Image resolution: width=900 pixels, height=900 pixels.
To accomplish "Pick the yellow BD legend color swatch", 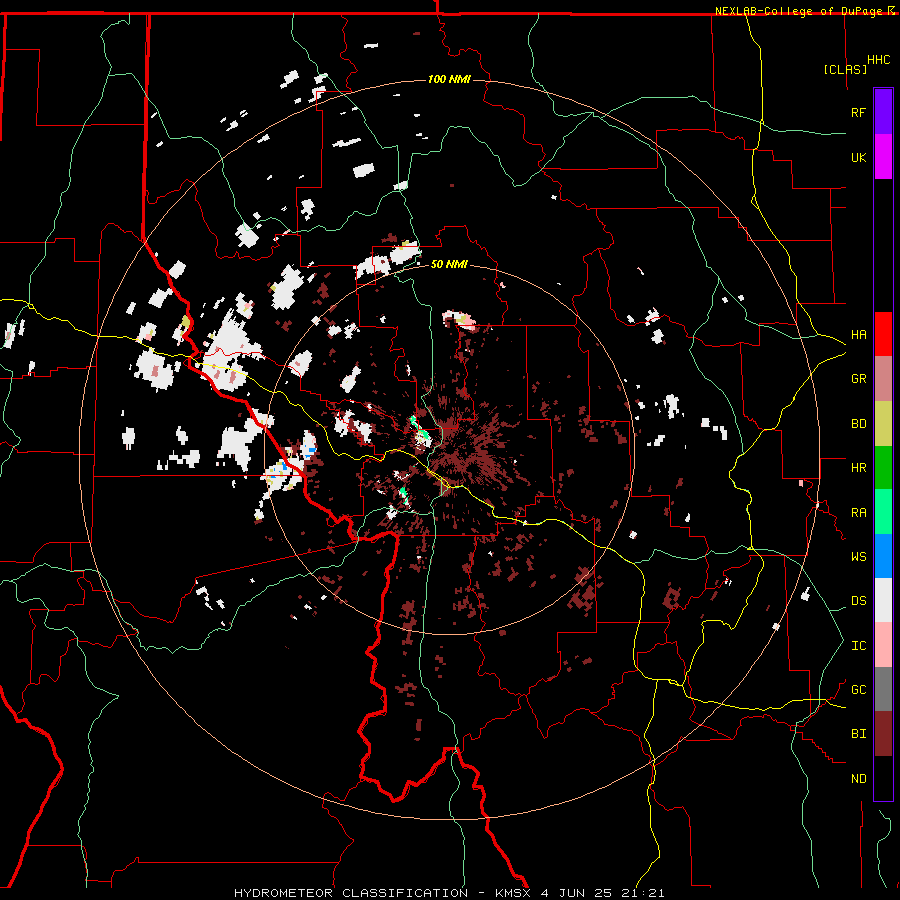I will click(883, 423).
